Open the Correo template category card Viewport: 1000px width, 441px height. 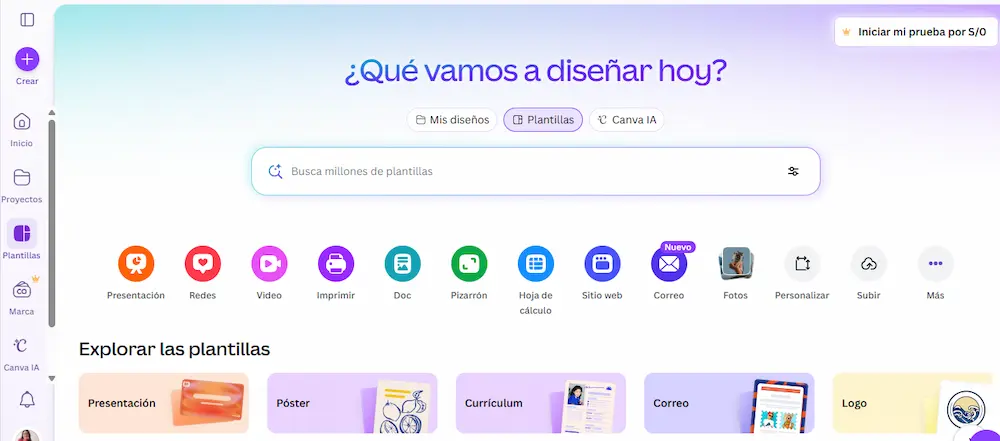(x=729, y=403)
